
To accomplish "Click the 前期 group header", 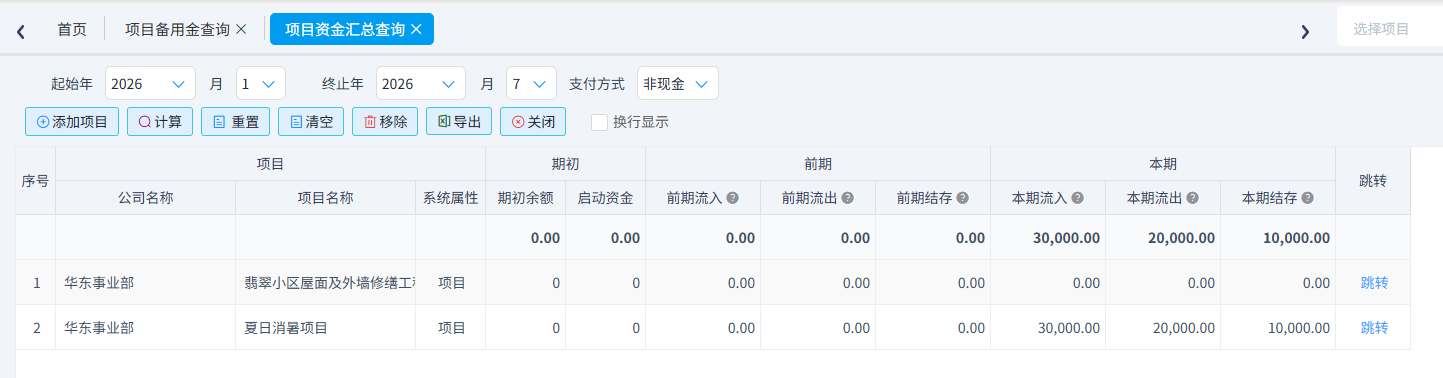I will tap(818, 164).
